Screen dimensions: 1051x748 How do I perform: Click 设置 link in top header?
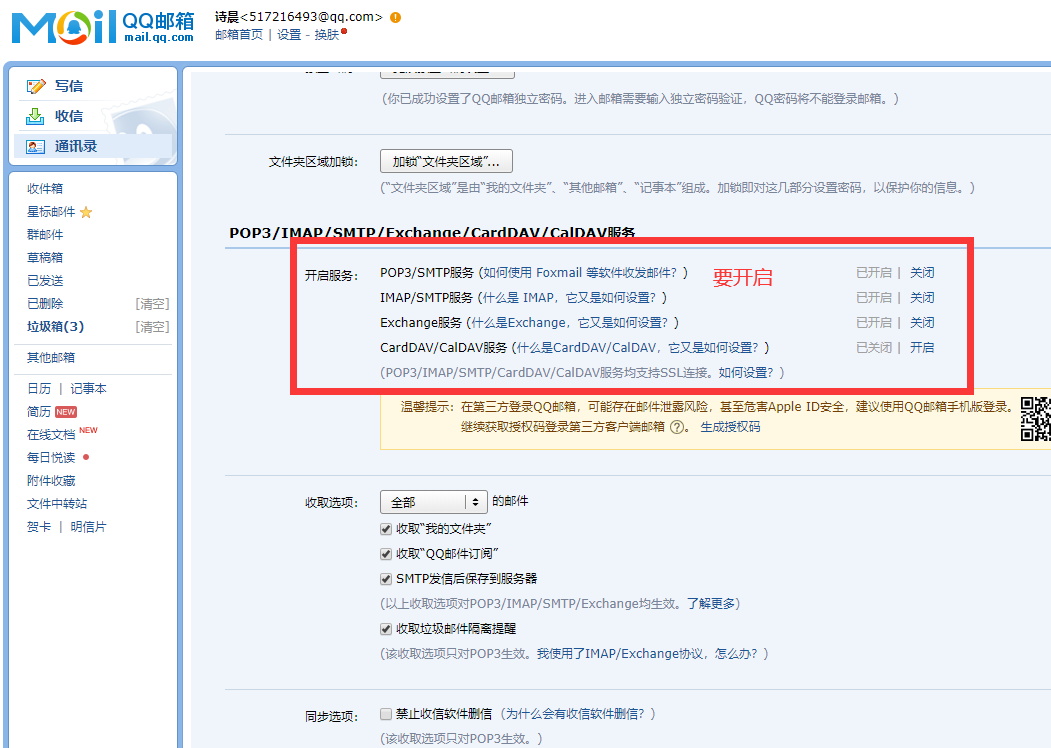click(x=289, y=35)
